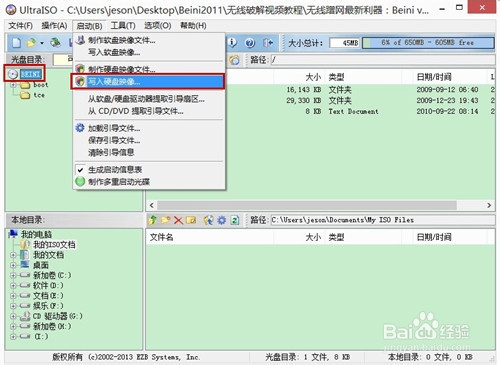Choose 写入软盘映像... menu entry
This screenshot has height=365, width=500.
coord(148,52)
